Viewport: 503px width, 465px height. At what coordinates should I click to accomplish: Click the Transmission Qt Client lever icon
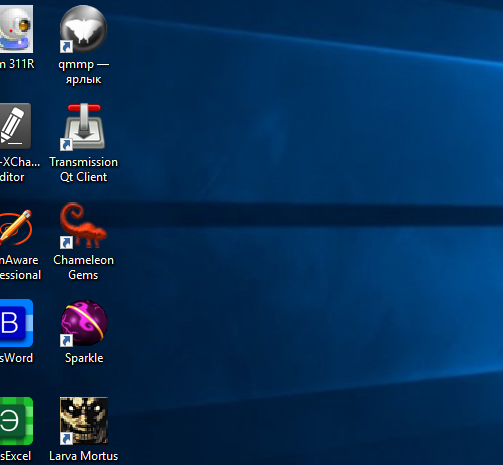click(x=83, y=126)
